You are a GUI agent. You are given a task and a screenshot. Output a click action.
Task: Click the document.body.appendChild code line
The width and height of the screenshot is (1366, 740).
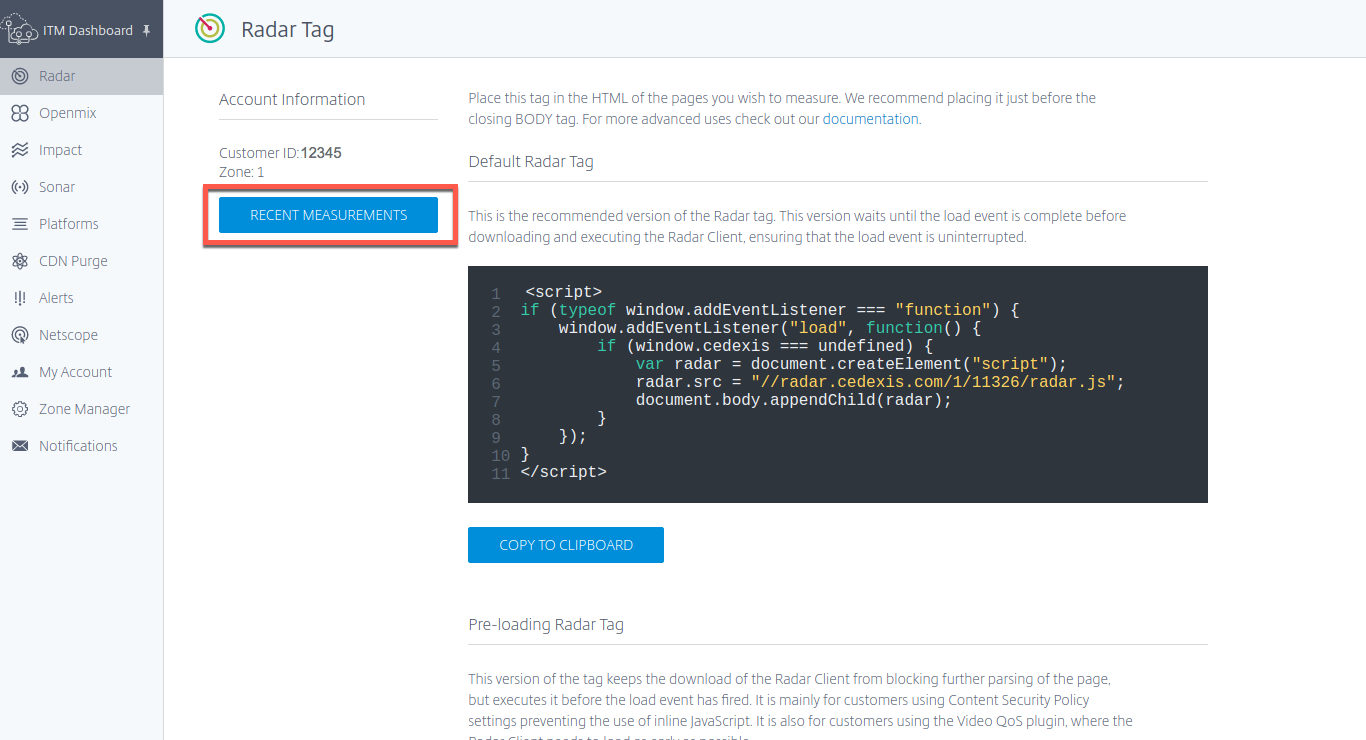tap(794, 400)
